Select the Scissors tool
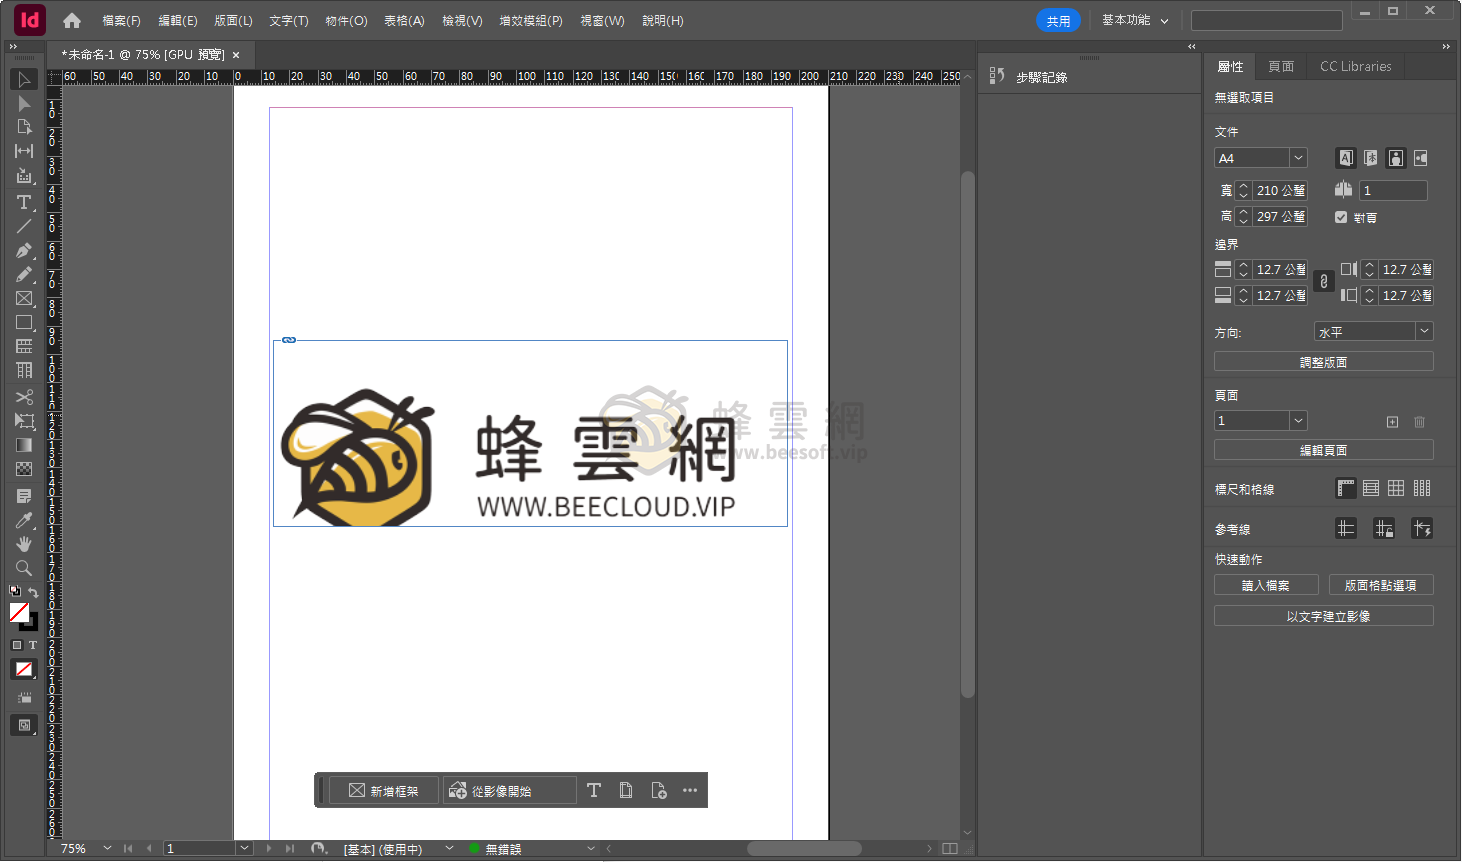 click(24, 397)
